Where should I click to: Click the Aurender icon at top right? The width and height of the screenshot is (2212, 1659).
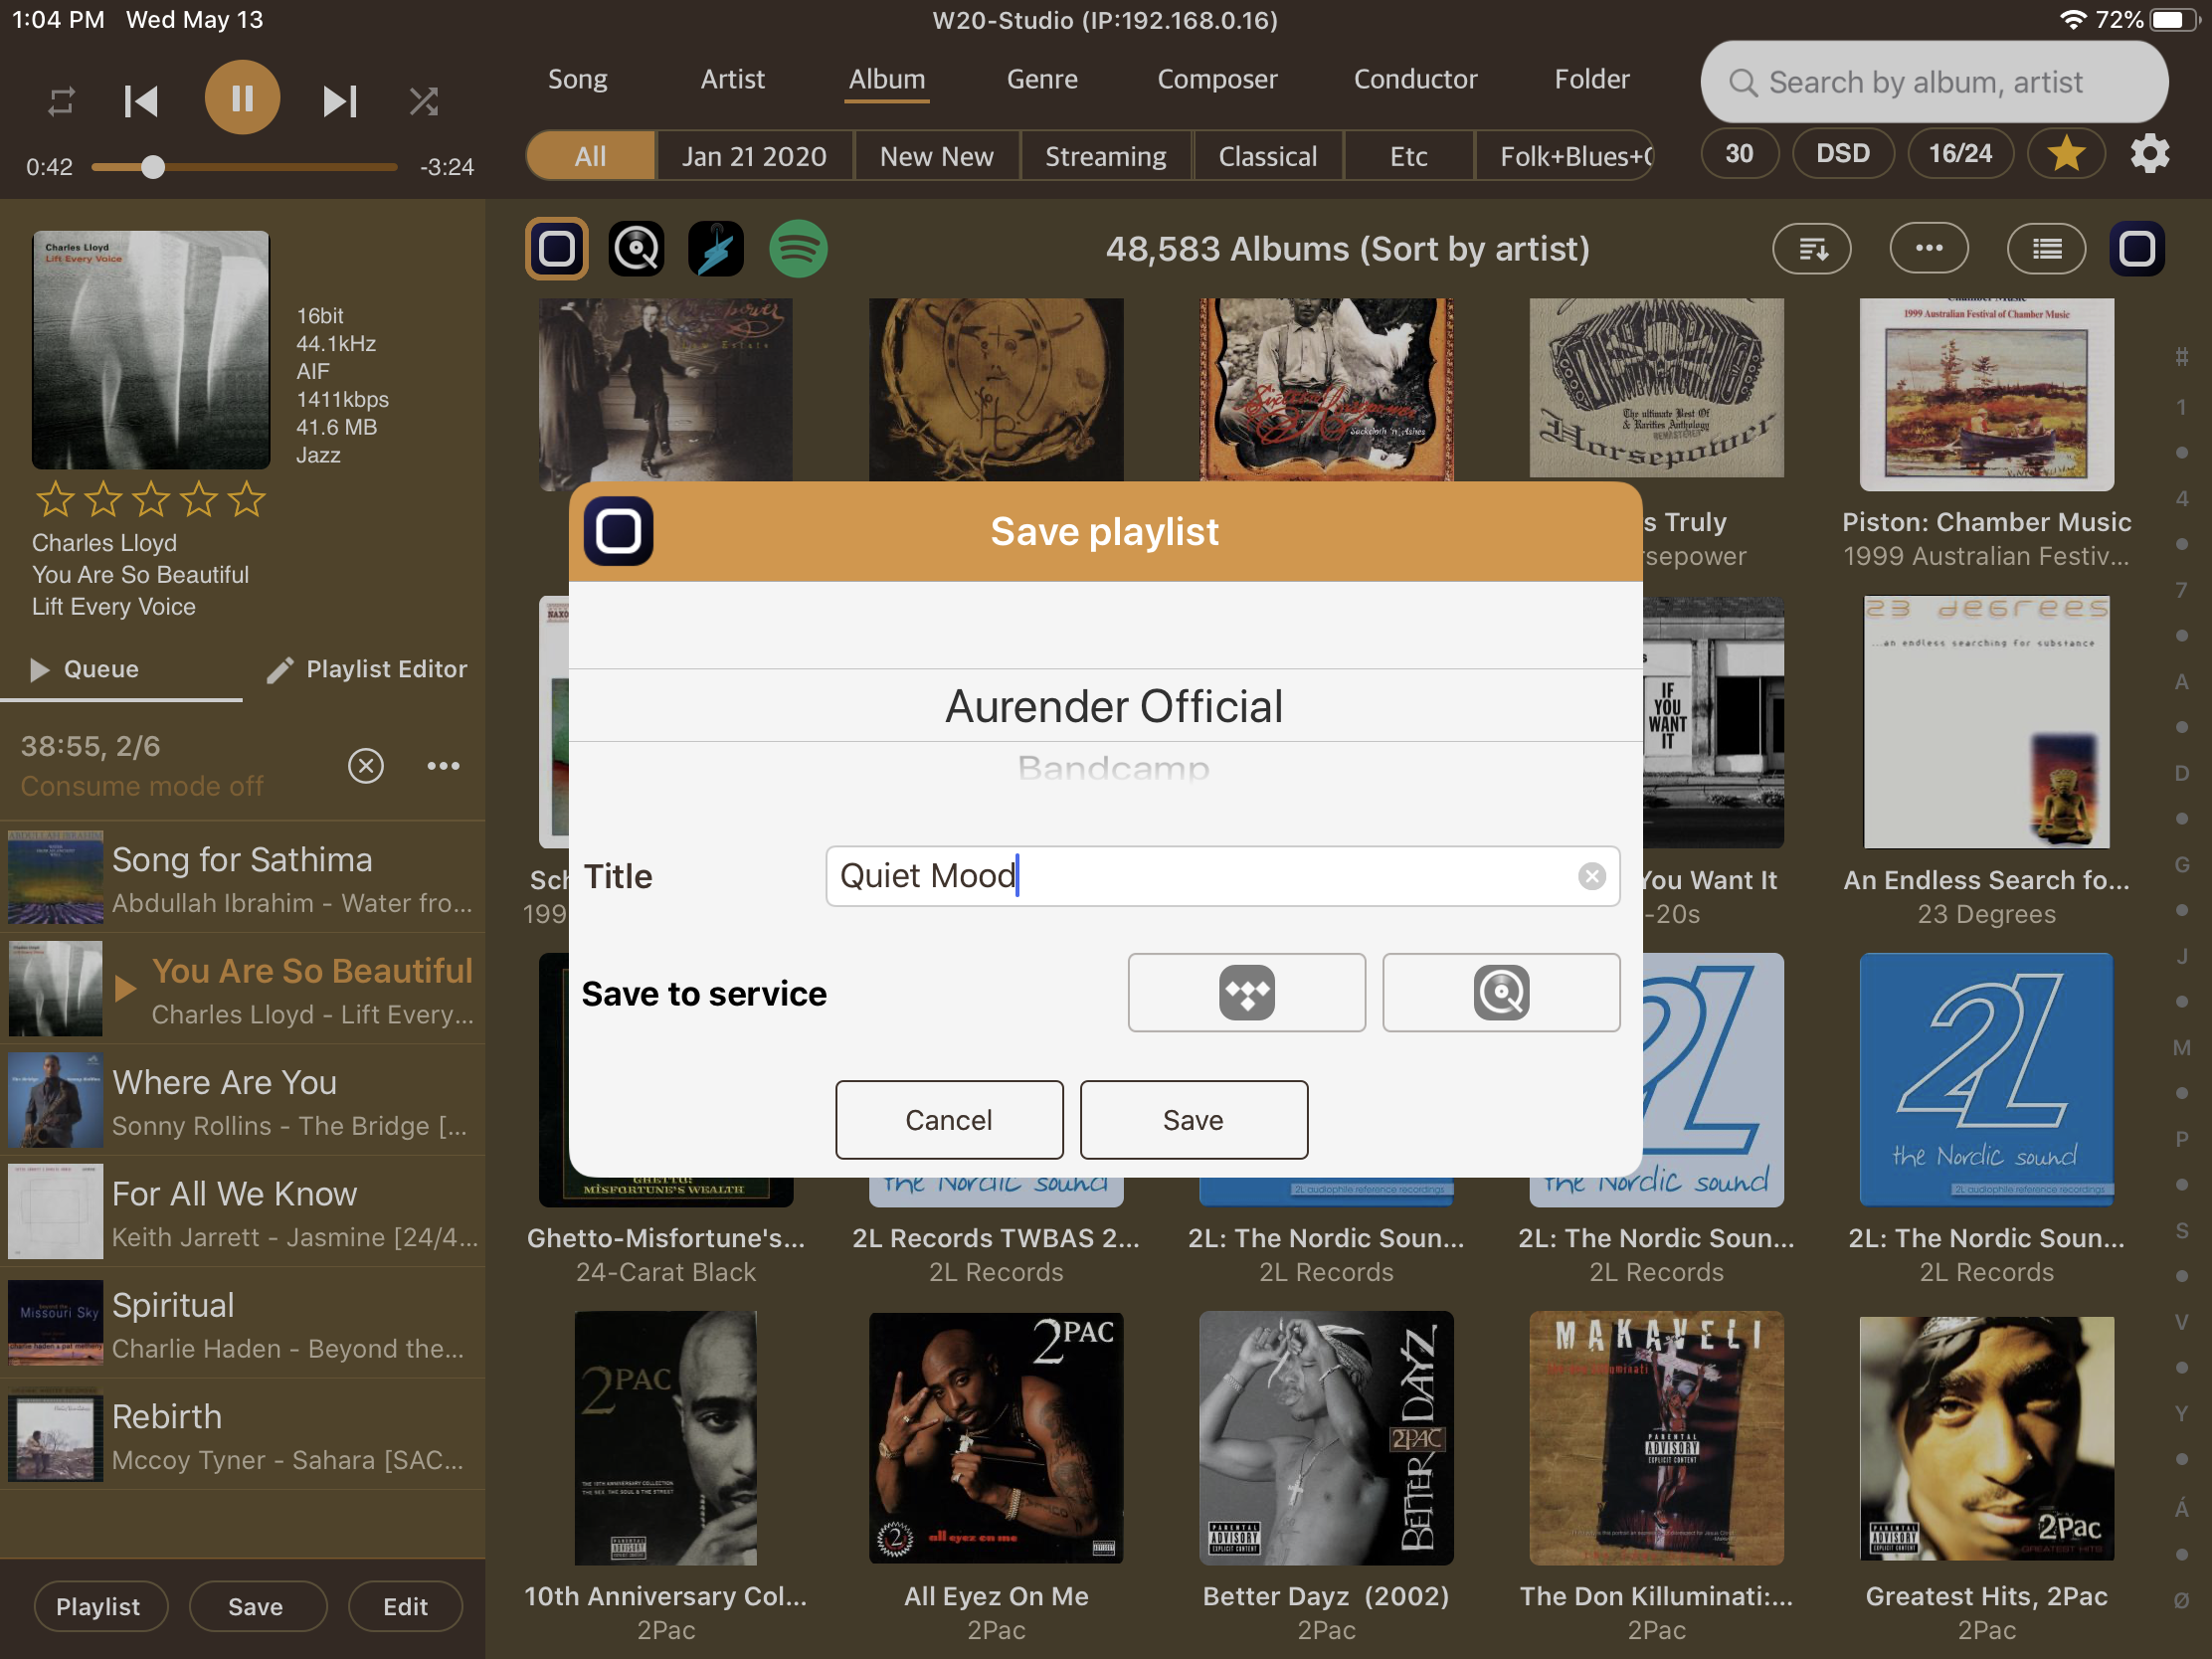[2137, 248]
